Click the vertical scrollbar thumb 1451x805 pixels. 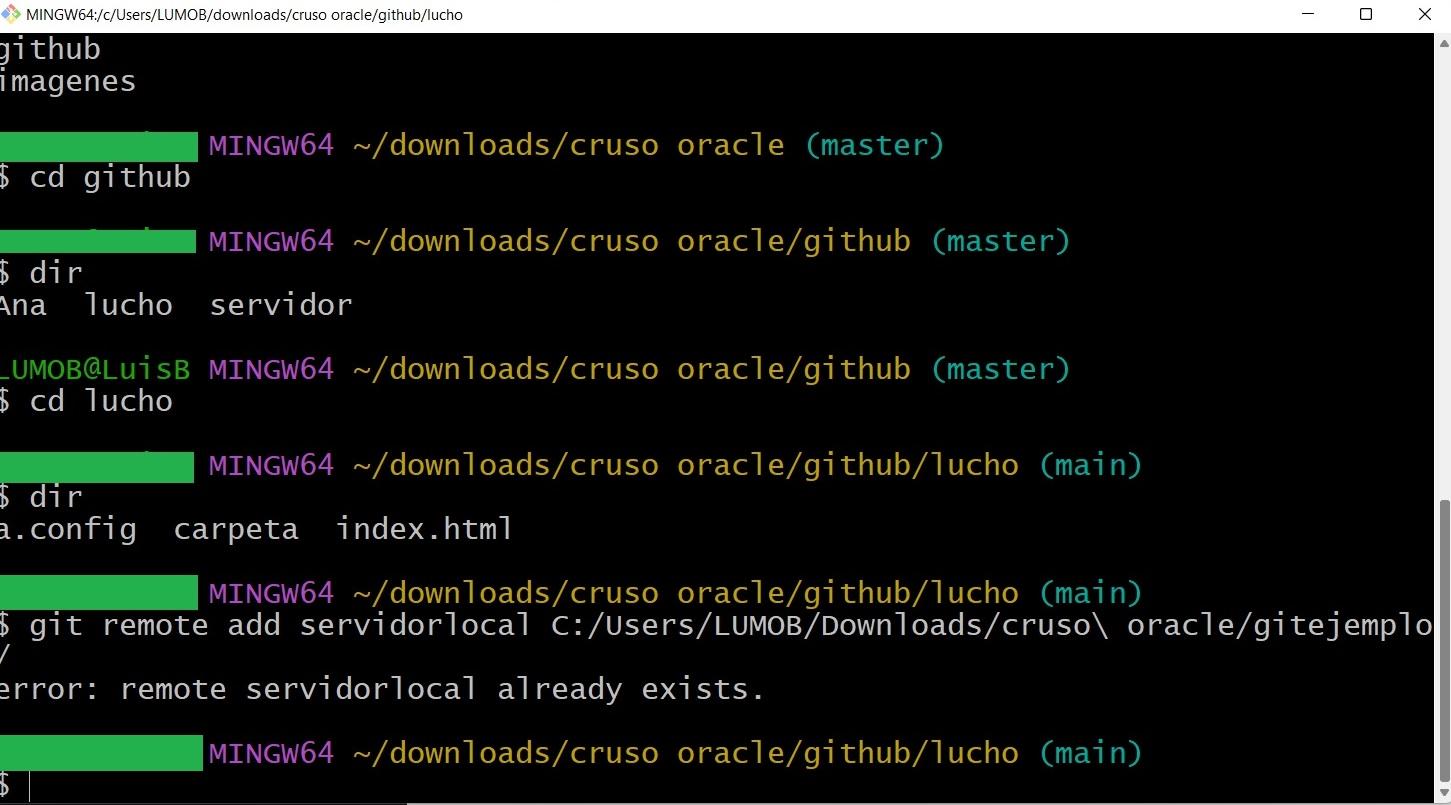[1443, 642]
